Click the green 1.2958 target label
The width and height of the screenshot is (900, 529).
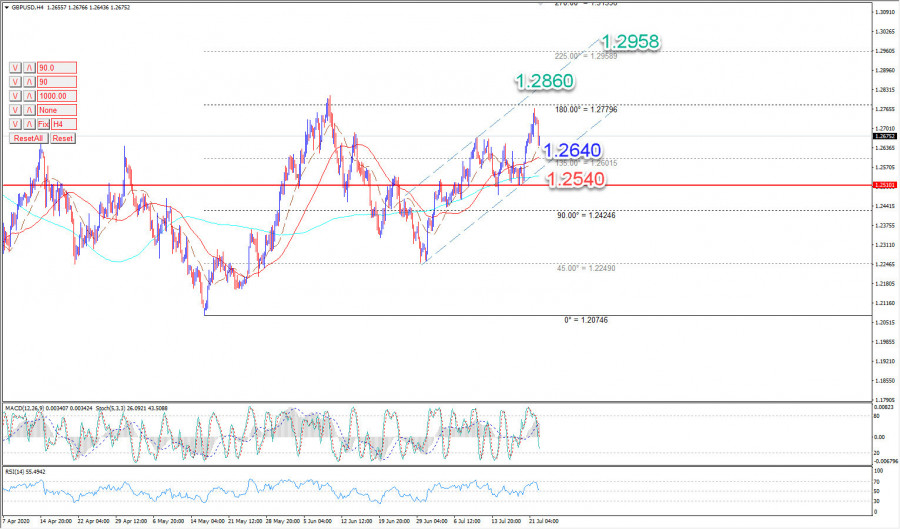[630, 42]
